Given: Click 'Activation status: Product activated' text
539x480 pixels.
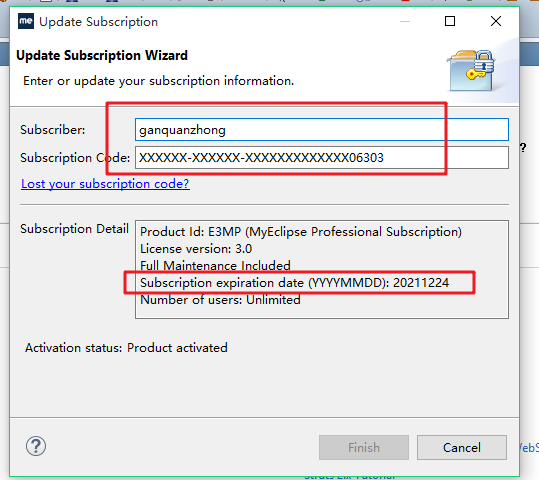Looking at the screenshot, I should 126,348.
